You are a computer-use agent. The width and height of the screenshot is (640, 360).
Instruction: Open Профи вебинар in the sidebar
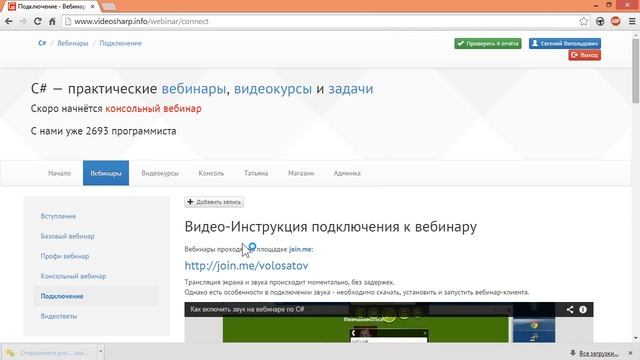(64, 256)
